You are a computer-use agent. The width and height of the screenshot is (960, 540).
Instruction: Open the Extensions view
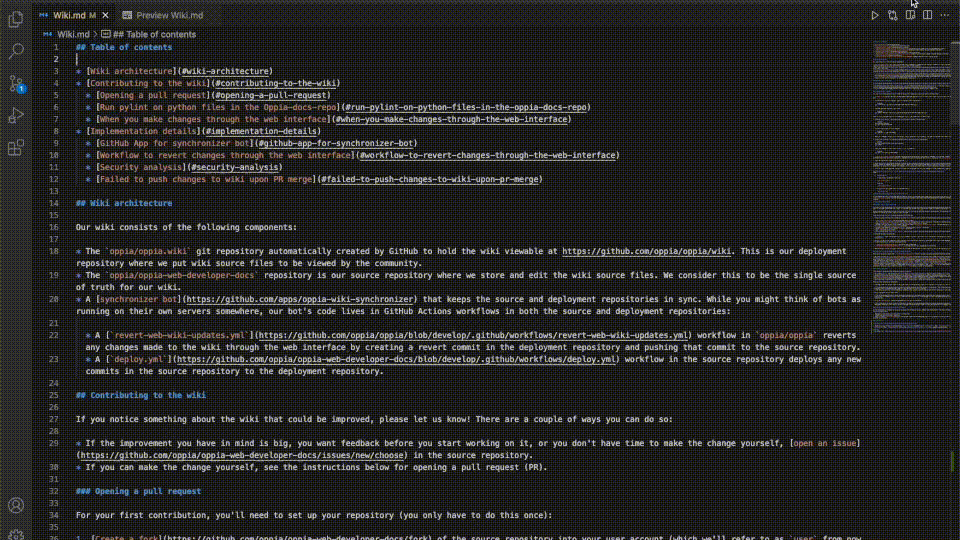[x=16, y=147]
